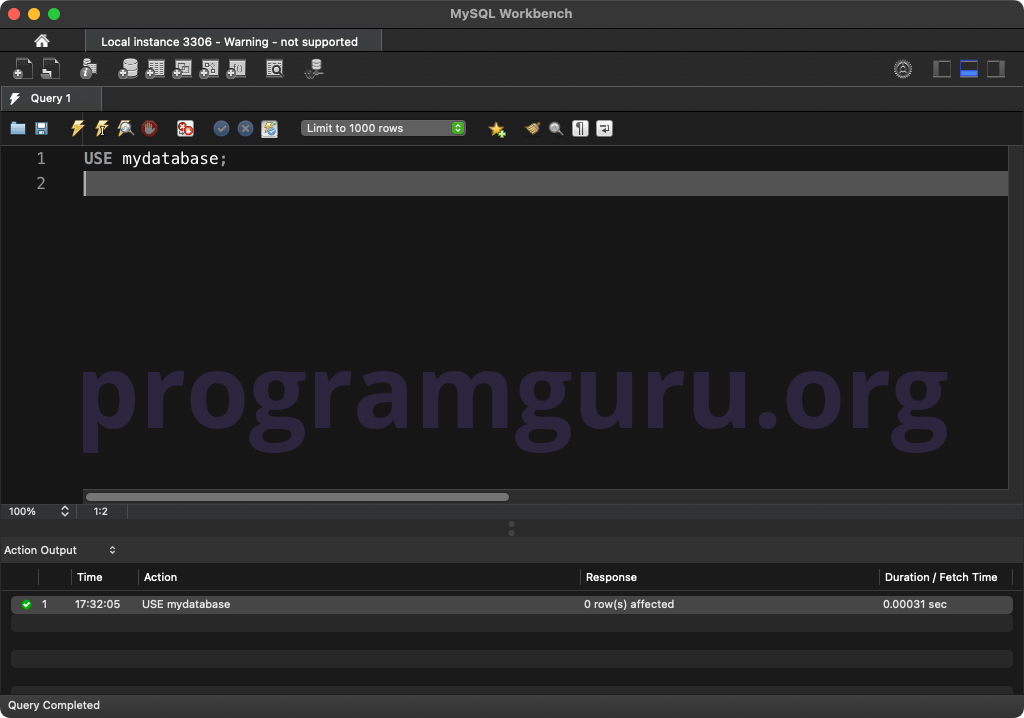Click the 17:32:05 time entry
This screenshot has width=1024, height=718.
click(97, 604)
